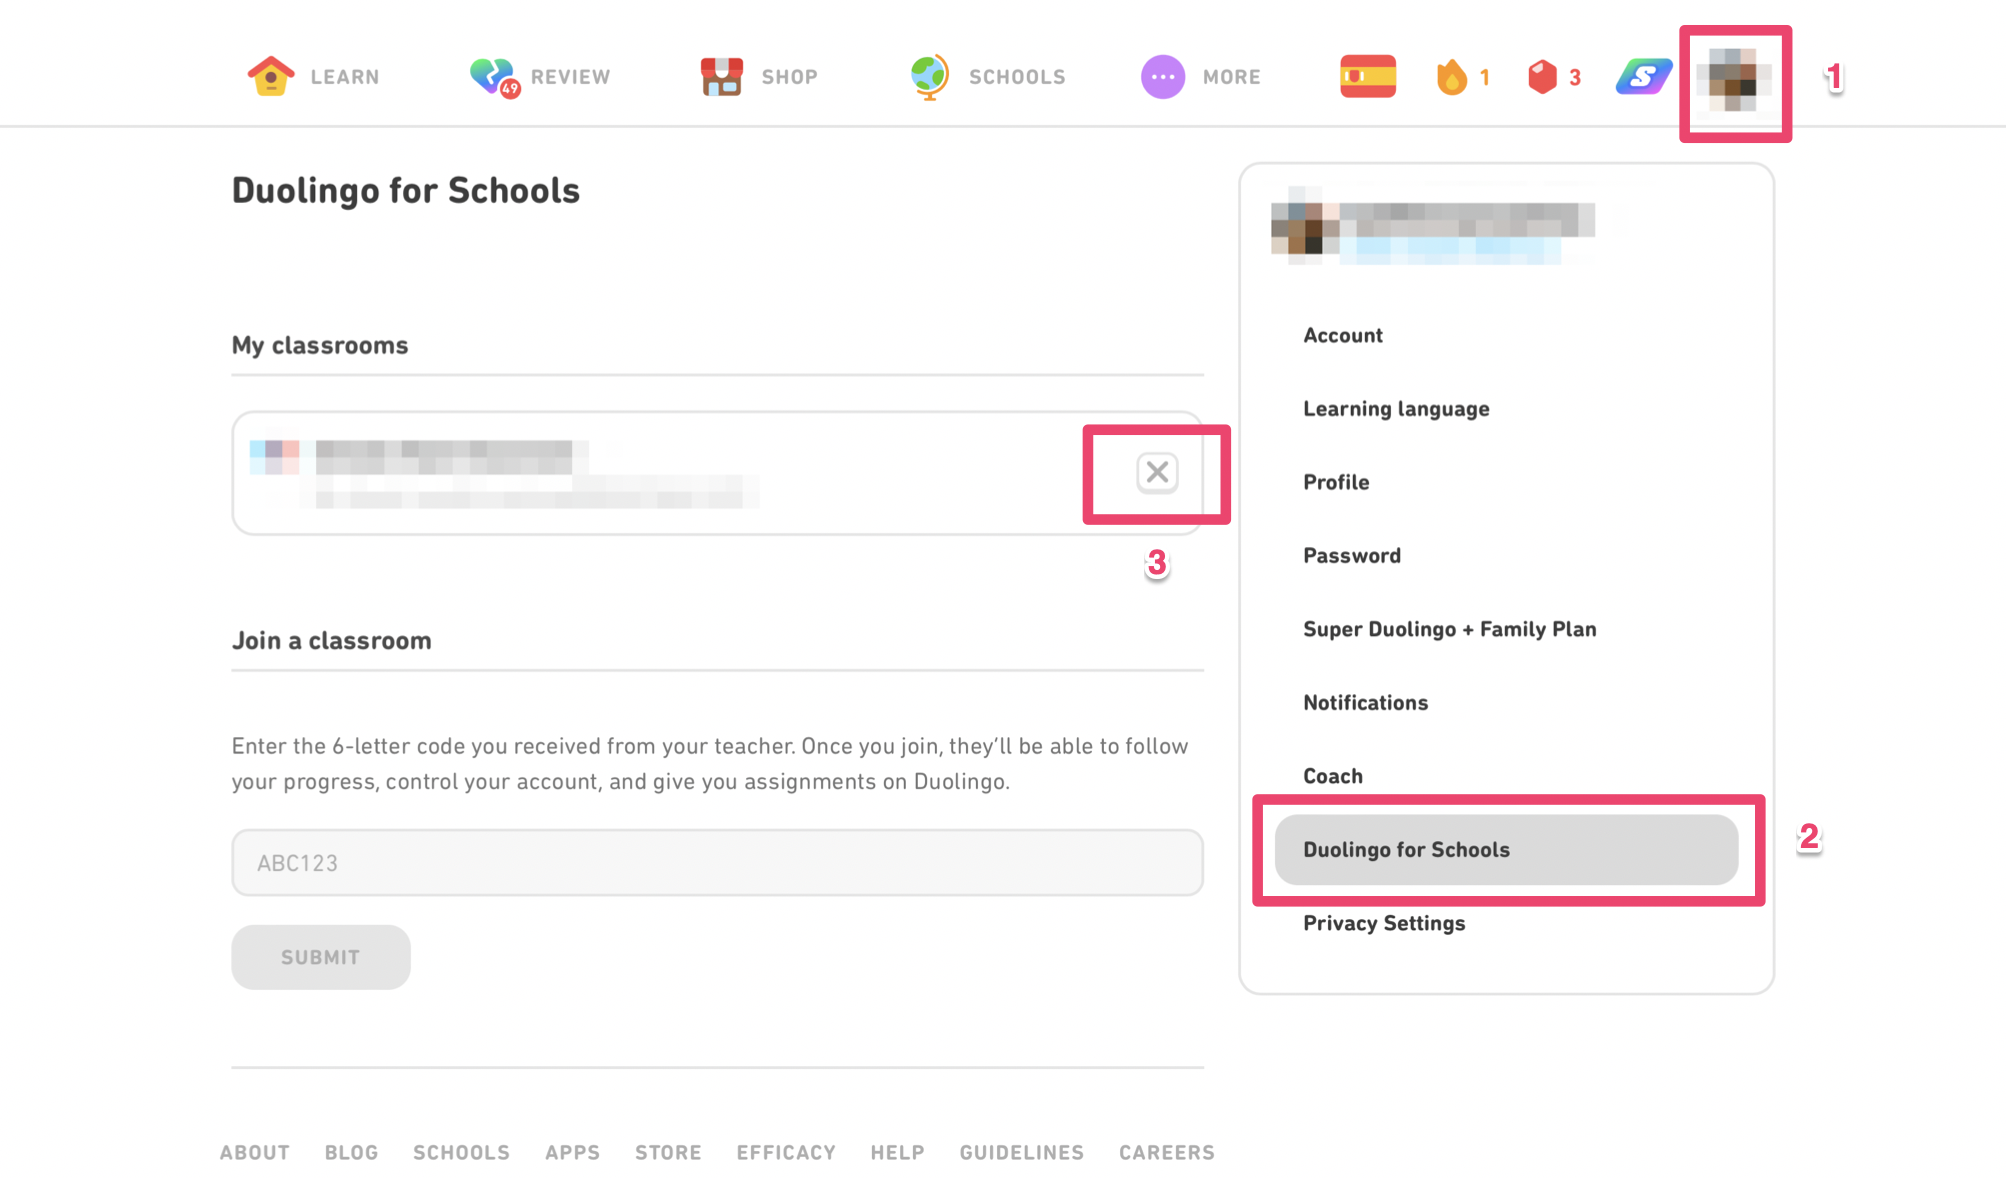Open the Review hearts icon

tap(492, 76)
